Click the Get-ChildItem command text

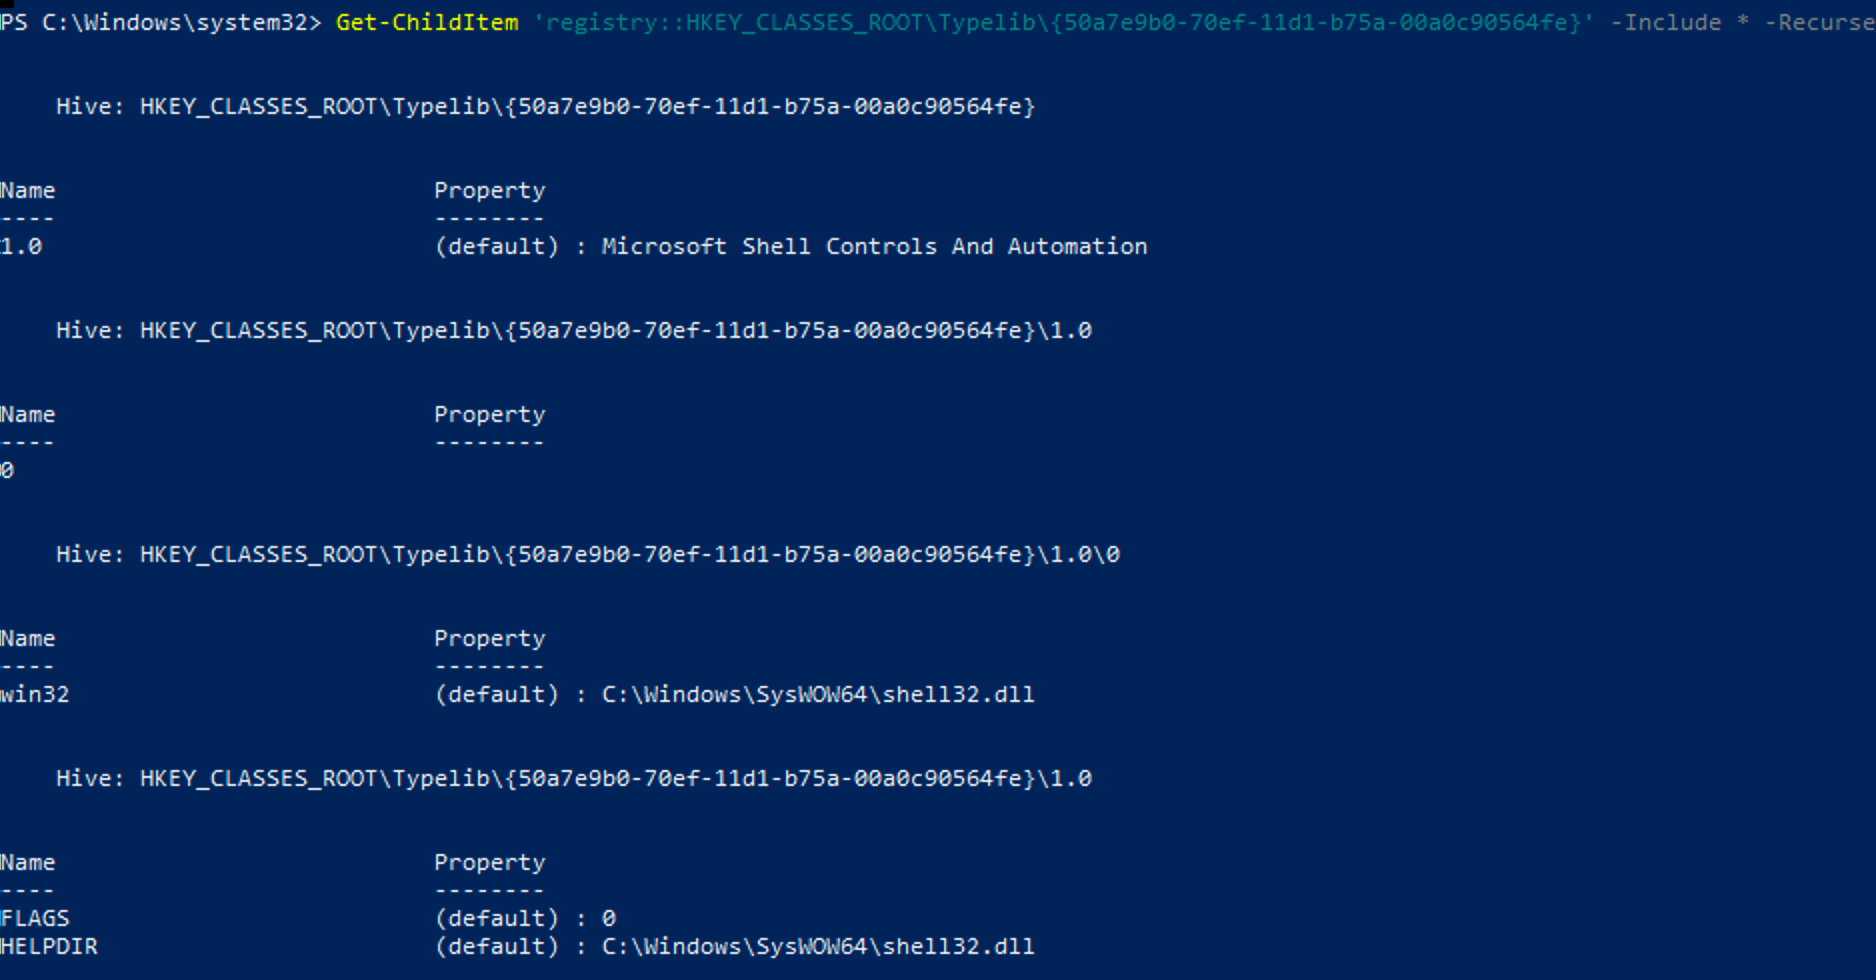(x=427, y=22)
